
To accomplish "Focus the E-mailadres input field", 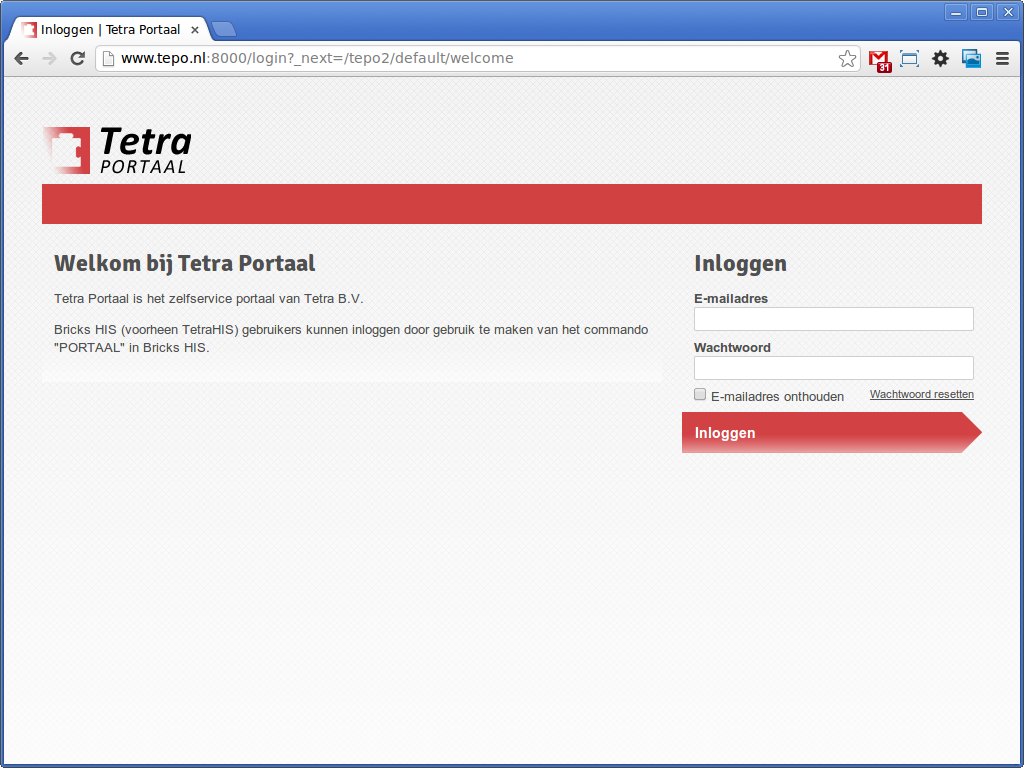I will (x=833, y=319).
